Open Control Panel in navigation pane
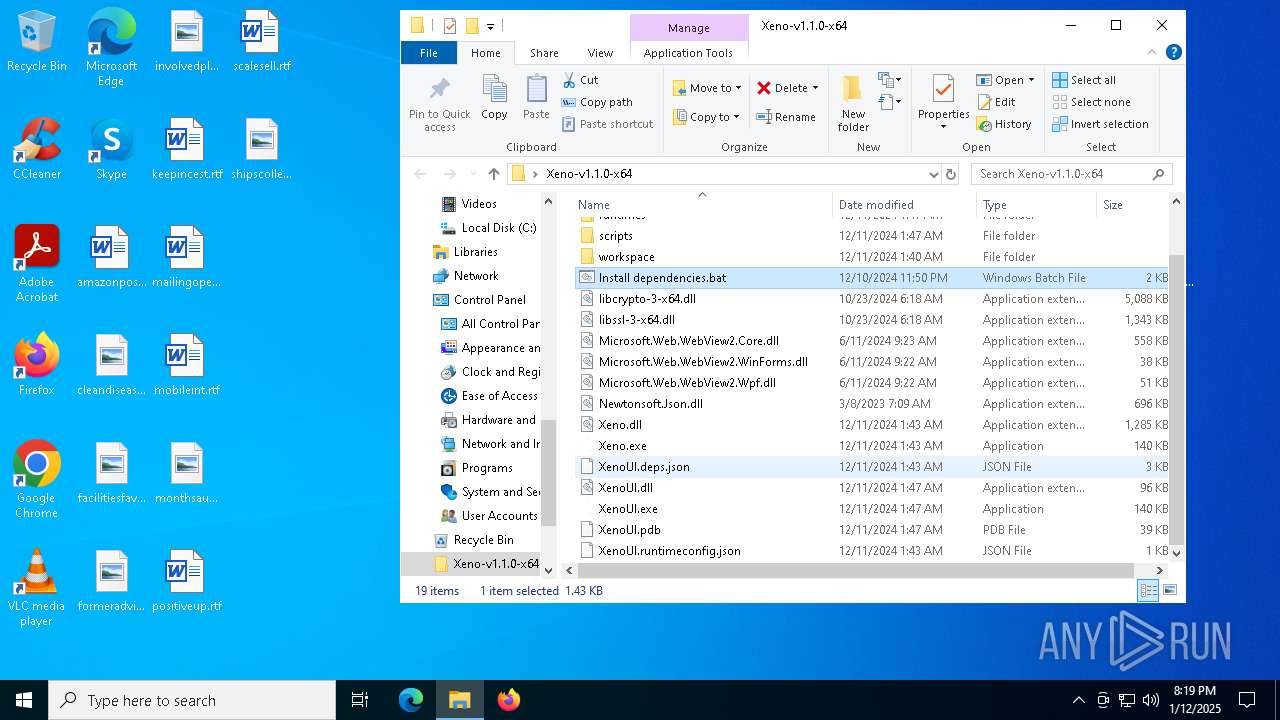 click(x=490, y=300)
